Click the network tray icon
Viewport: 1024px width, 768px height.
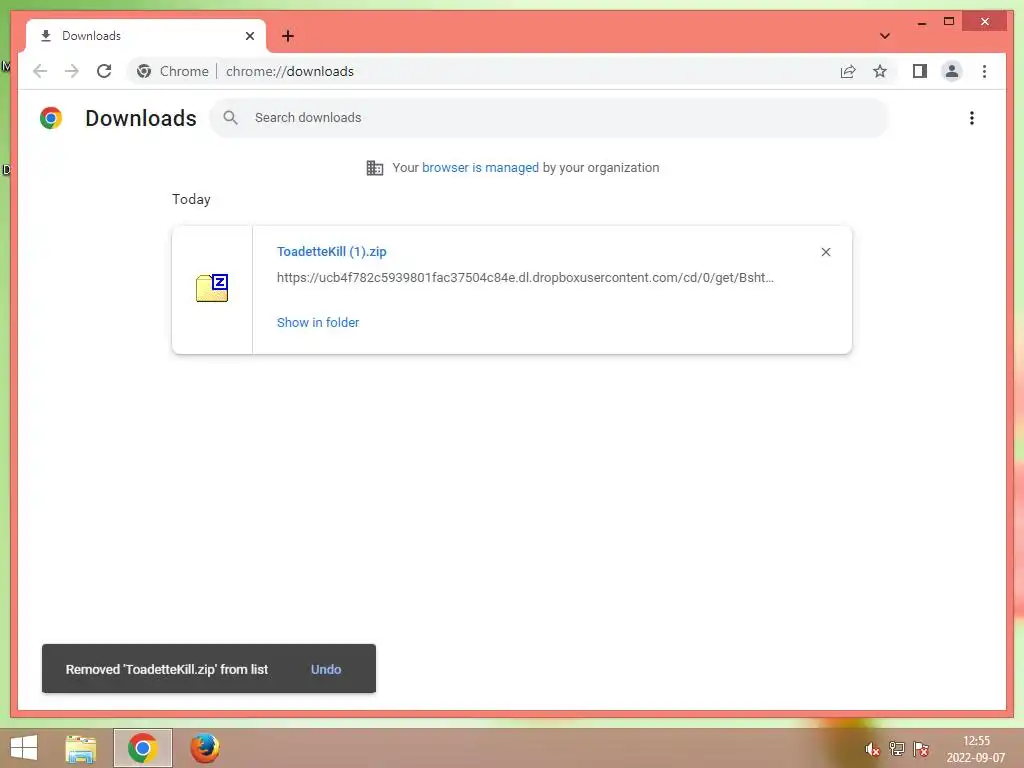point(897,749)
